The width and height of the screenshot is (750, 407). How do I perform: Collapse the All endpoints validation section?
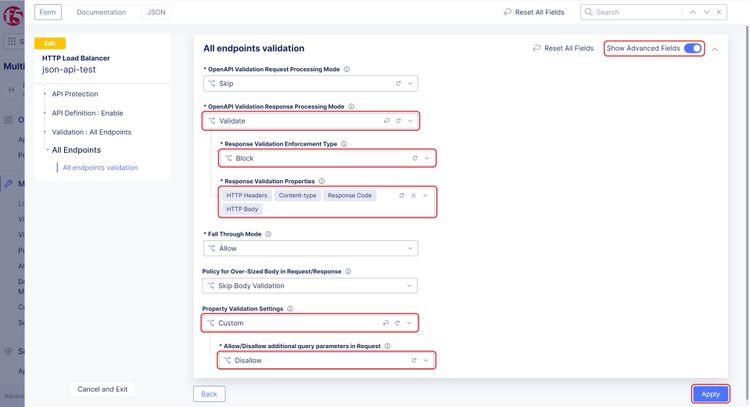(x=714, y=48)
